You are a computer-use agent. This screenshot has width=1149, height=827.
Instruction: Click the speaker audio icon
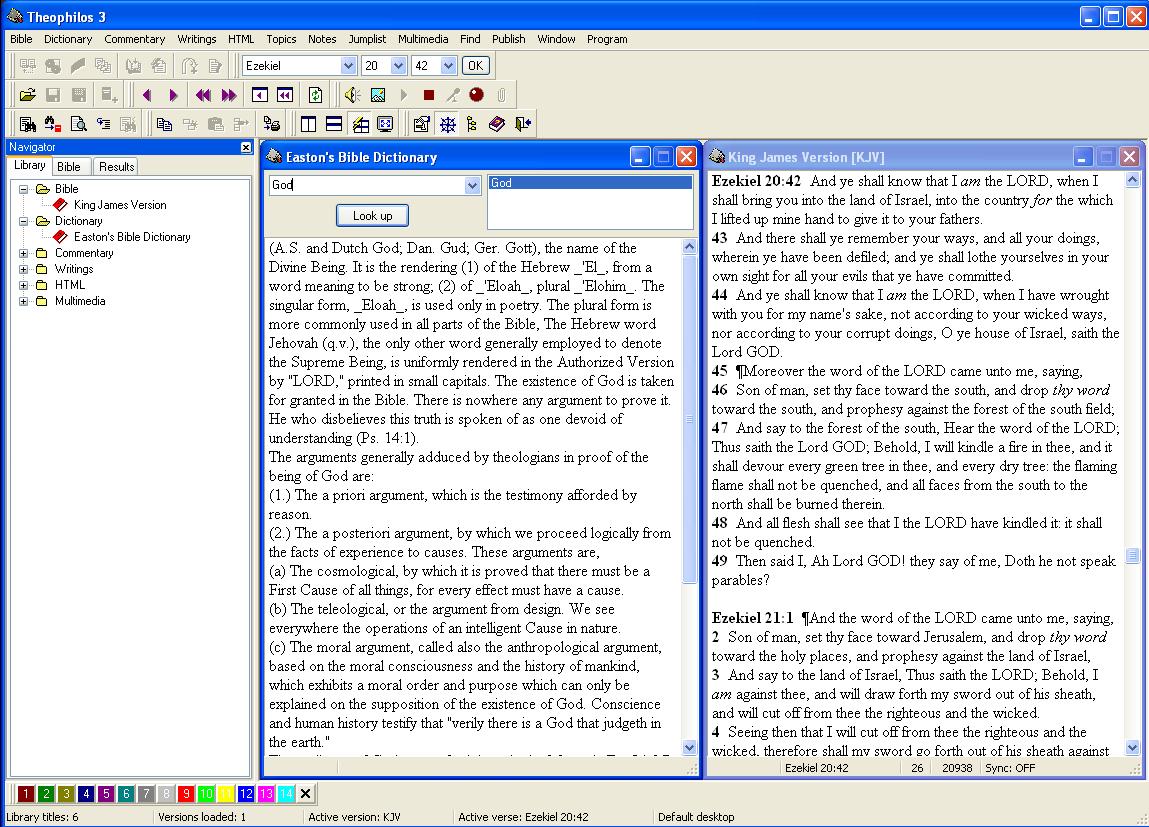point(352,94)
